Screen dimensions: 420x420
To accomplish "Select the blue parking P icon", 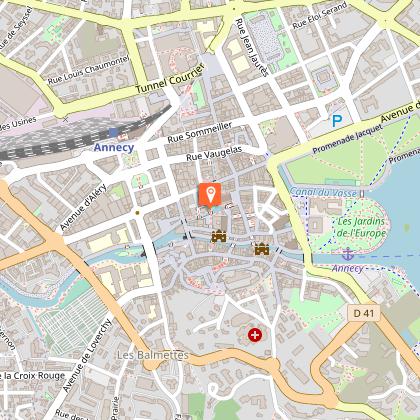I will point(337,121).
